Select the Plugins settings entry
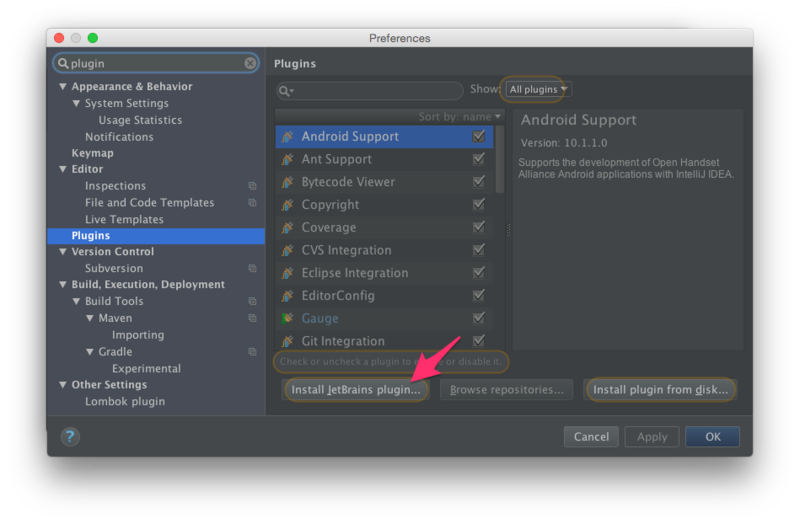The width and height of the screenshot is (800, 524). point(156,236)
